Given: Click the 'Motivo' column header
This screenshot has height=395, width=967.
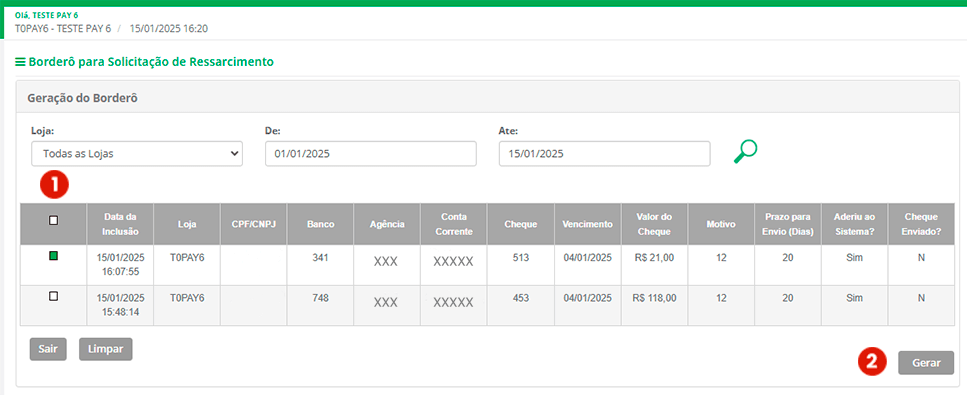Looking at the screenshot, I should click(x=721, y=224).
